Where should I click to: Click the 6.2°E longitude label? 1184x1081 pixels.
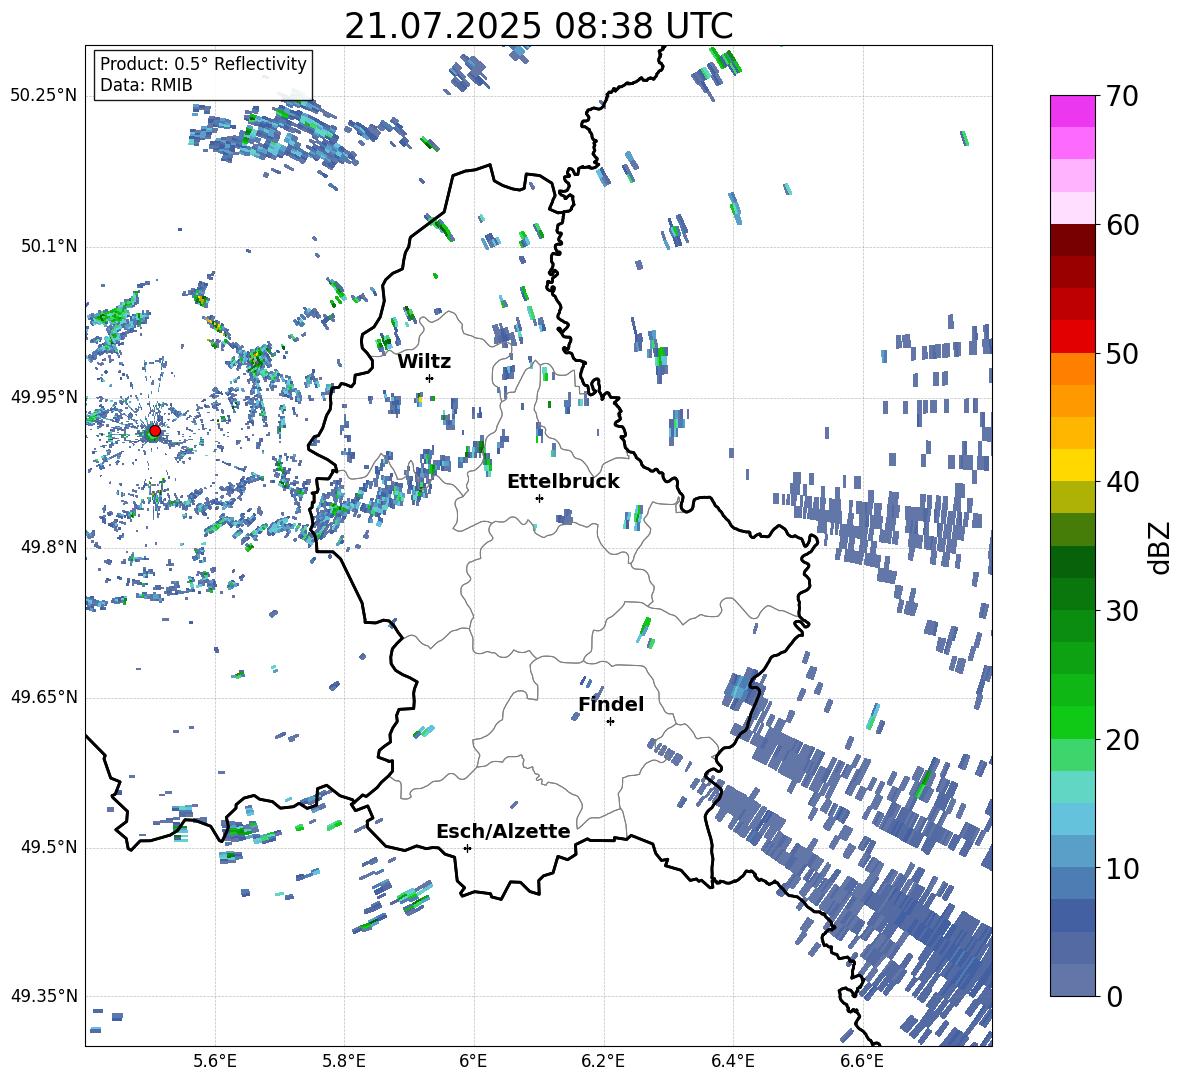603,1061
